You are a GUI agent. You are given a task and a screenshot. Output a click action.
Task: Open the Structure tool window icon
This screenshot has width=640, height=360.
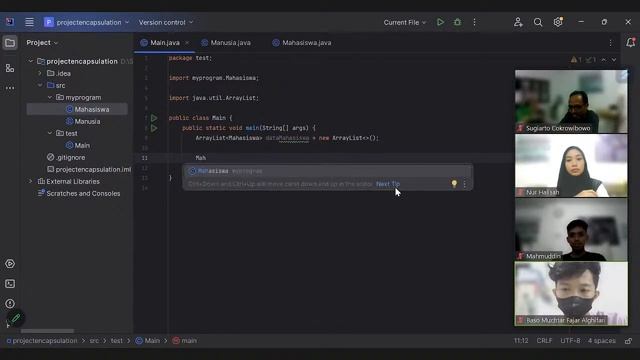click(x=10, y=68)
